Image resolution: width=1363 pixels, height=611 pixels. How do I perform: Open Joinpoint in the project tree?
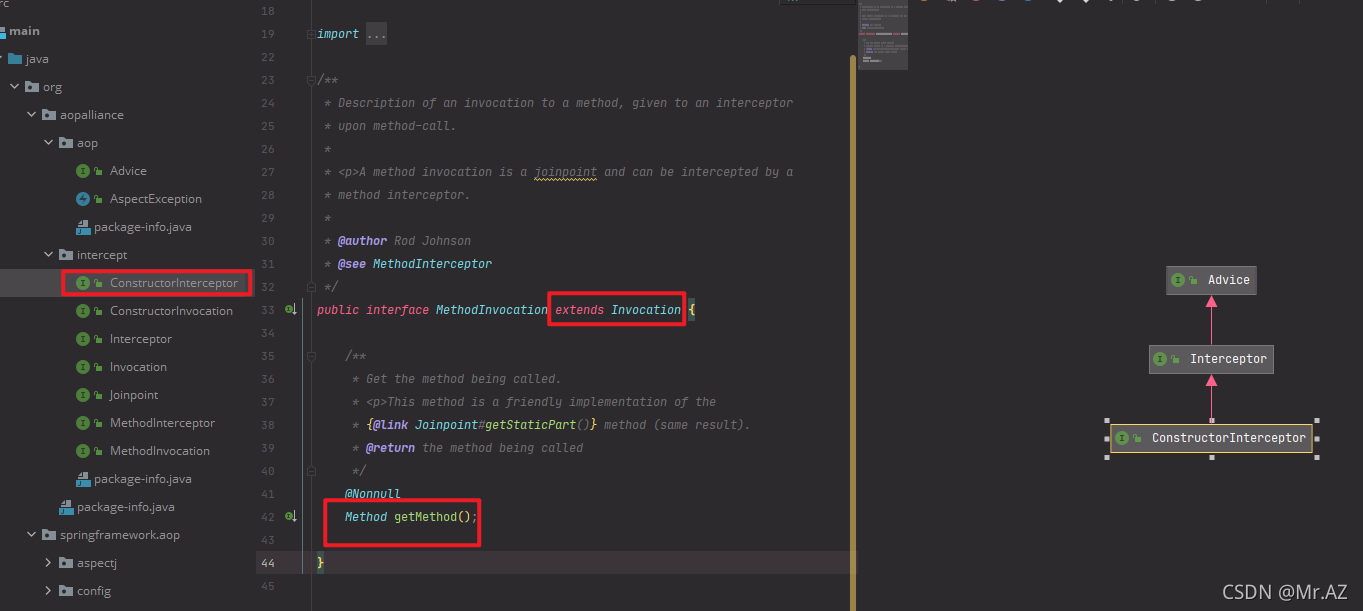[134, 395]
